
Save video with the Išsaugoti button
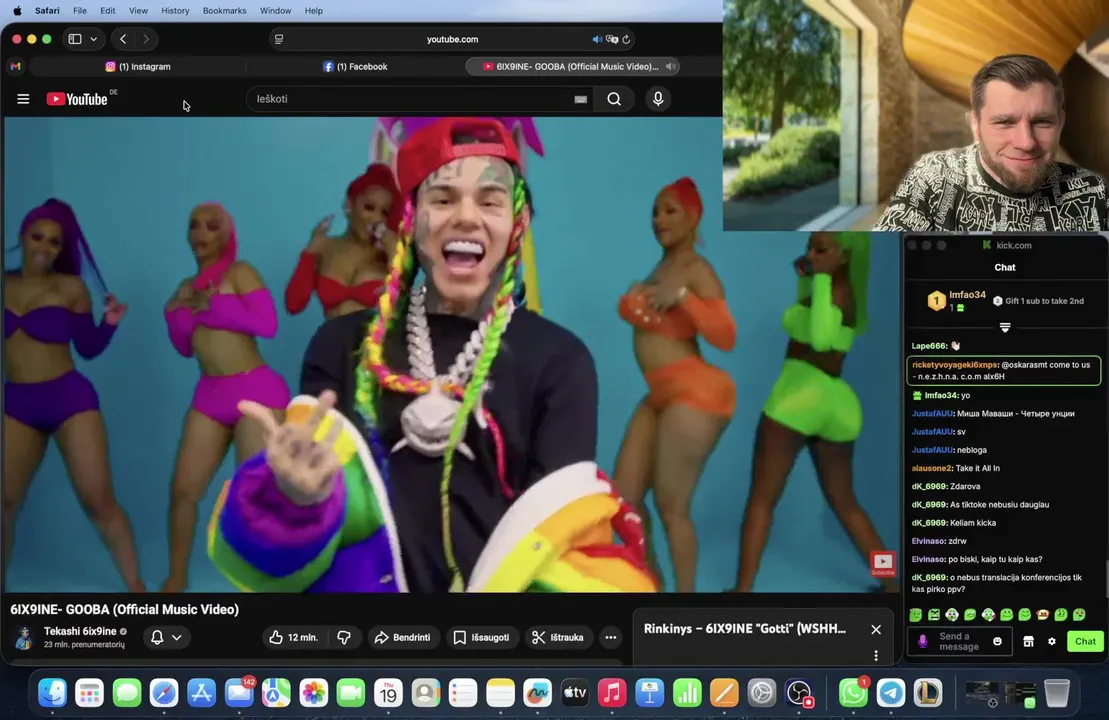pyautogui.click(x=482, y=637)
